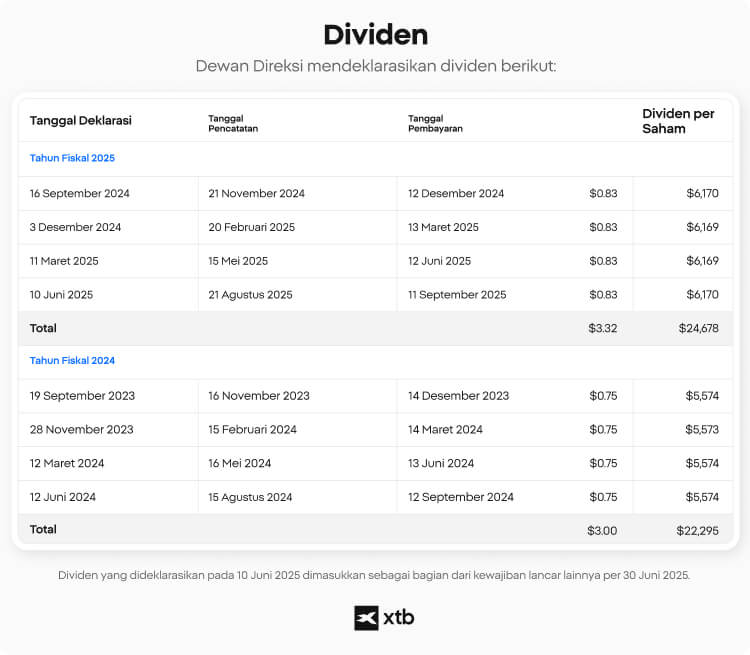This screenshot has width=750, height=655.
Task: Click the "15 Februari 2024" record date
Action: click(x=252, y=430)
